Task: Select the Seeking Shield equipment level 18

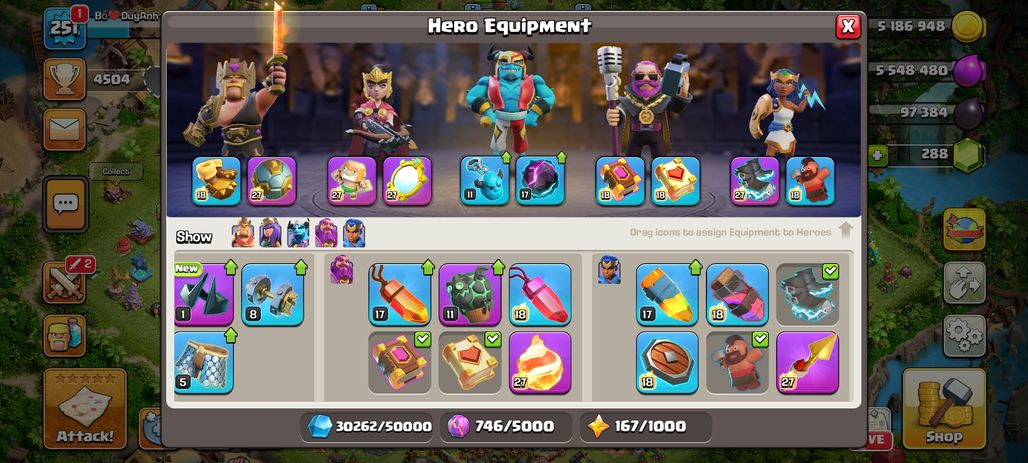Action: 667,363
